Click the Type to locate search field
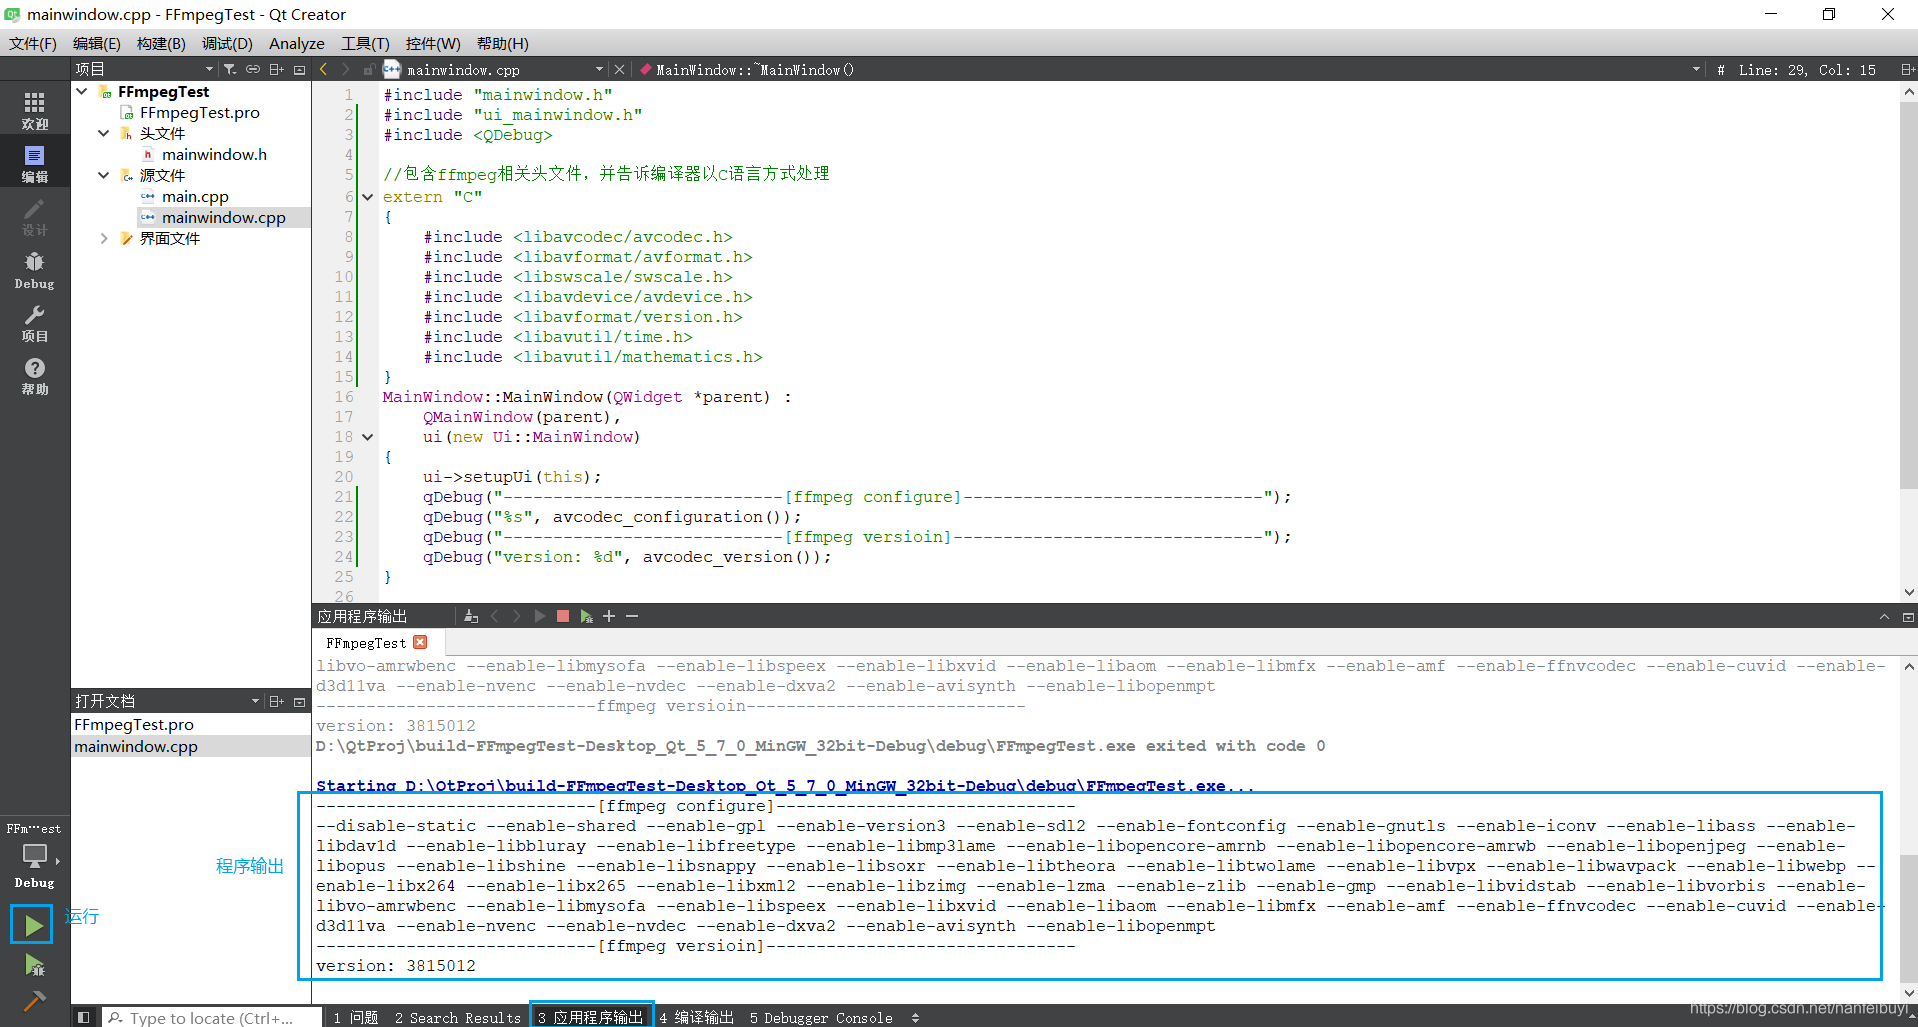The height and width of the screenshot is (1027, 1918). (212, 1017)
